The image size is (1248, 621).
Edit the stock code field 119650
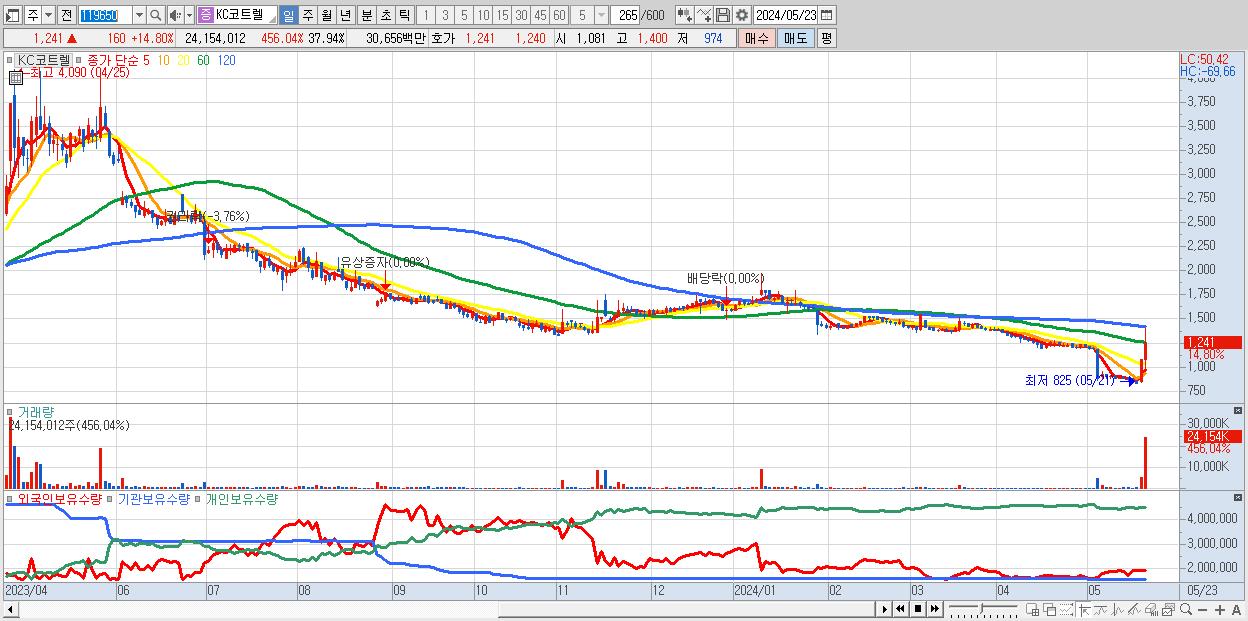point(105,15)
